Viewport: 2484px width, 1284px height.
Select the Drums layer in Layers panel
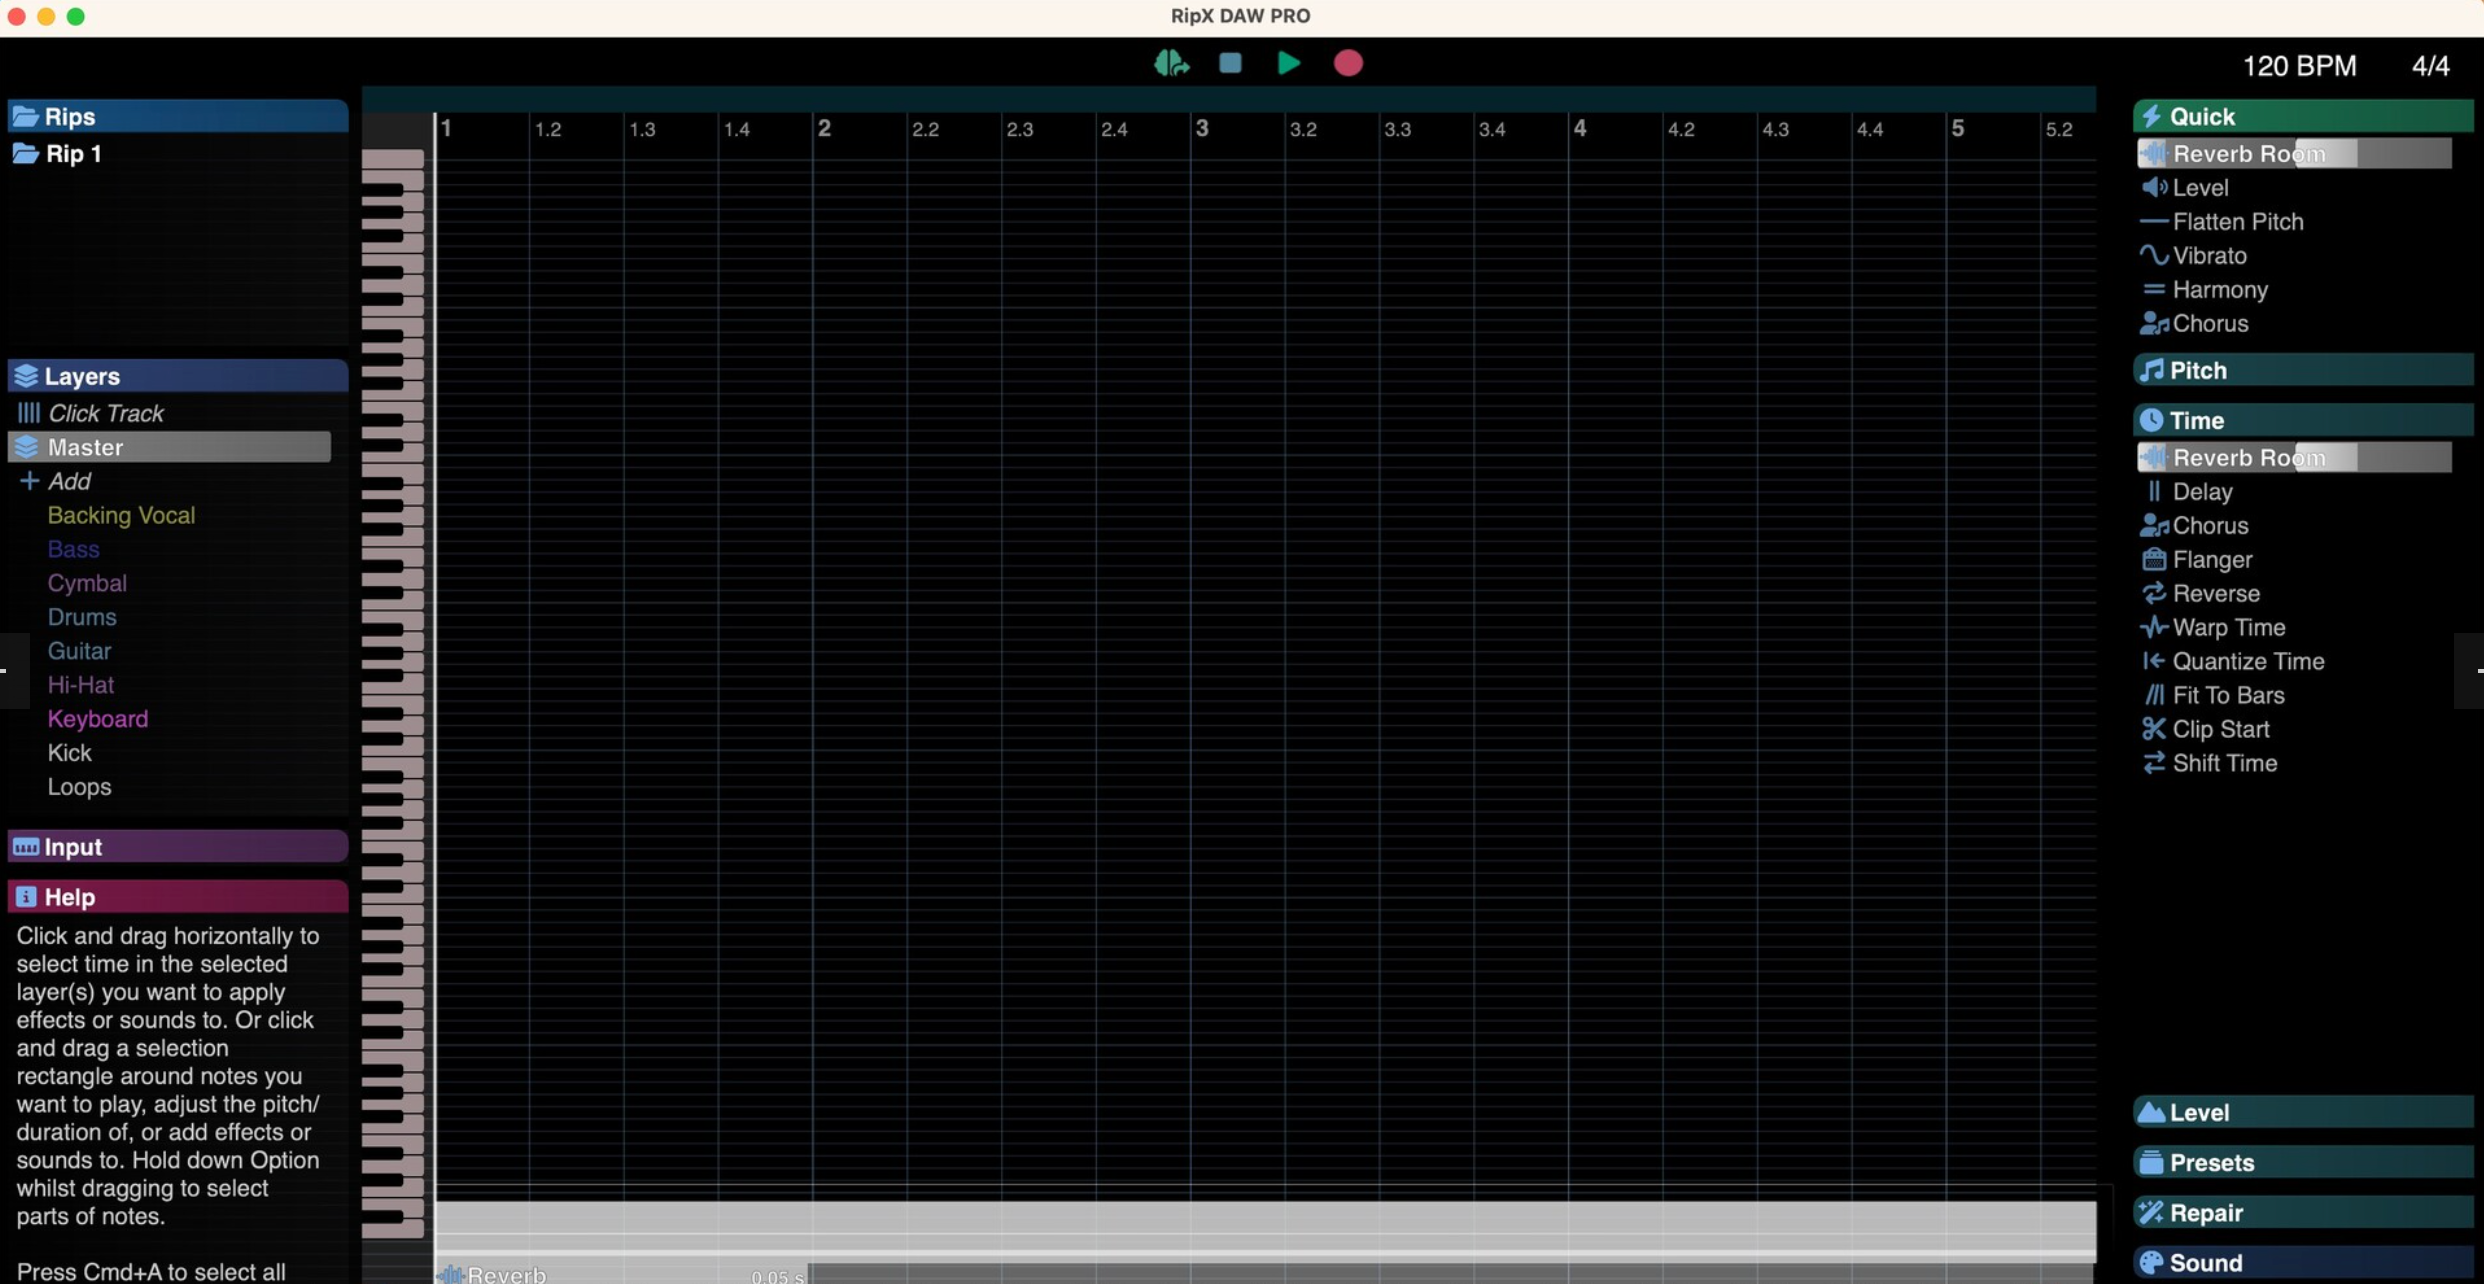pyautogui.click(x=80, y=617)
